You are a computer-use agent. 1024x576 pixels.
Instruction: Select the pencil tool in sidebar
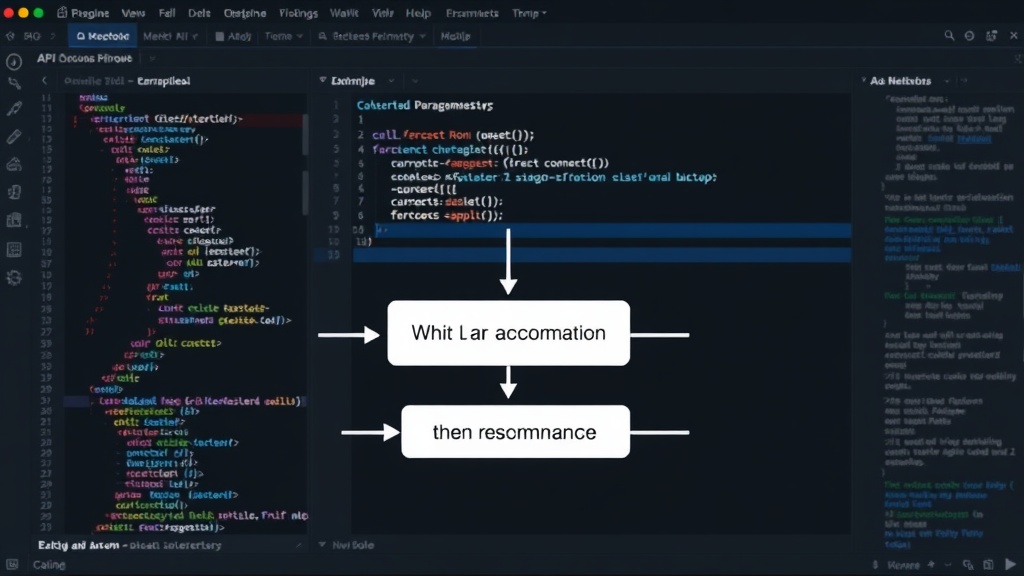click(x=14, y=136)
